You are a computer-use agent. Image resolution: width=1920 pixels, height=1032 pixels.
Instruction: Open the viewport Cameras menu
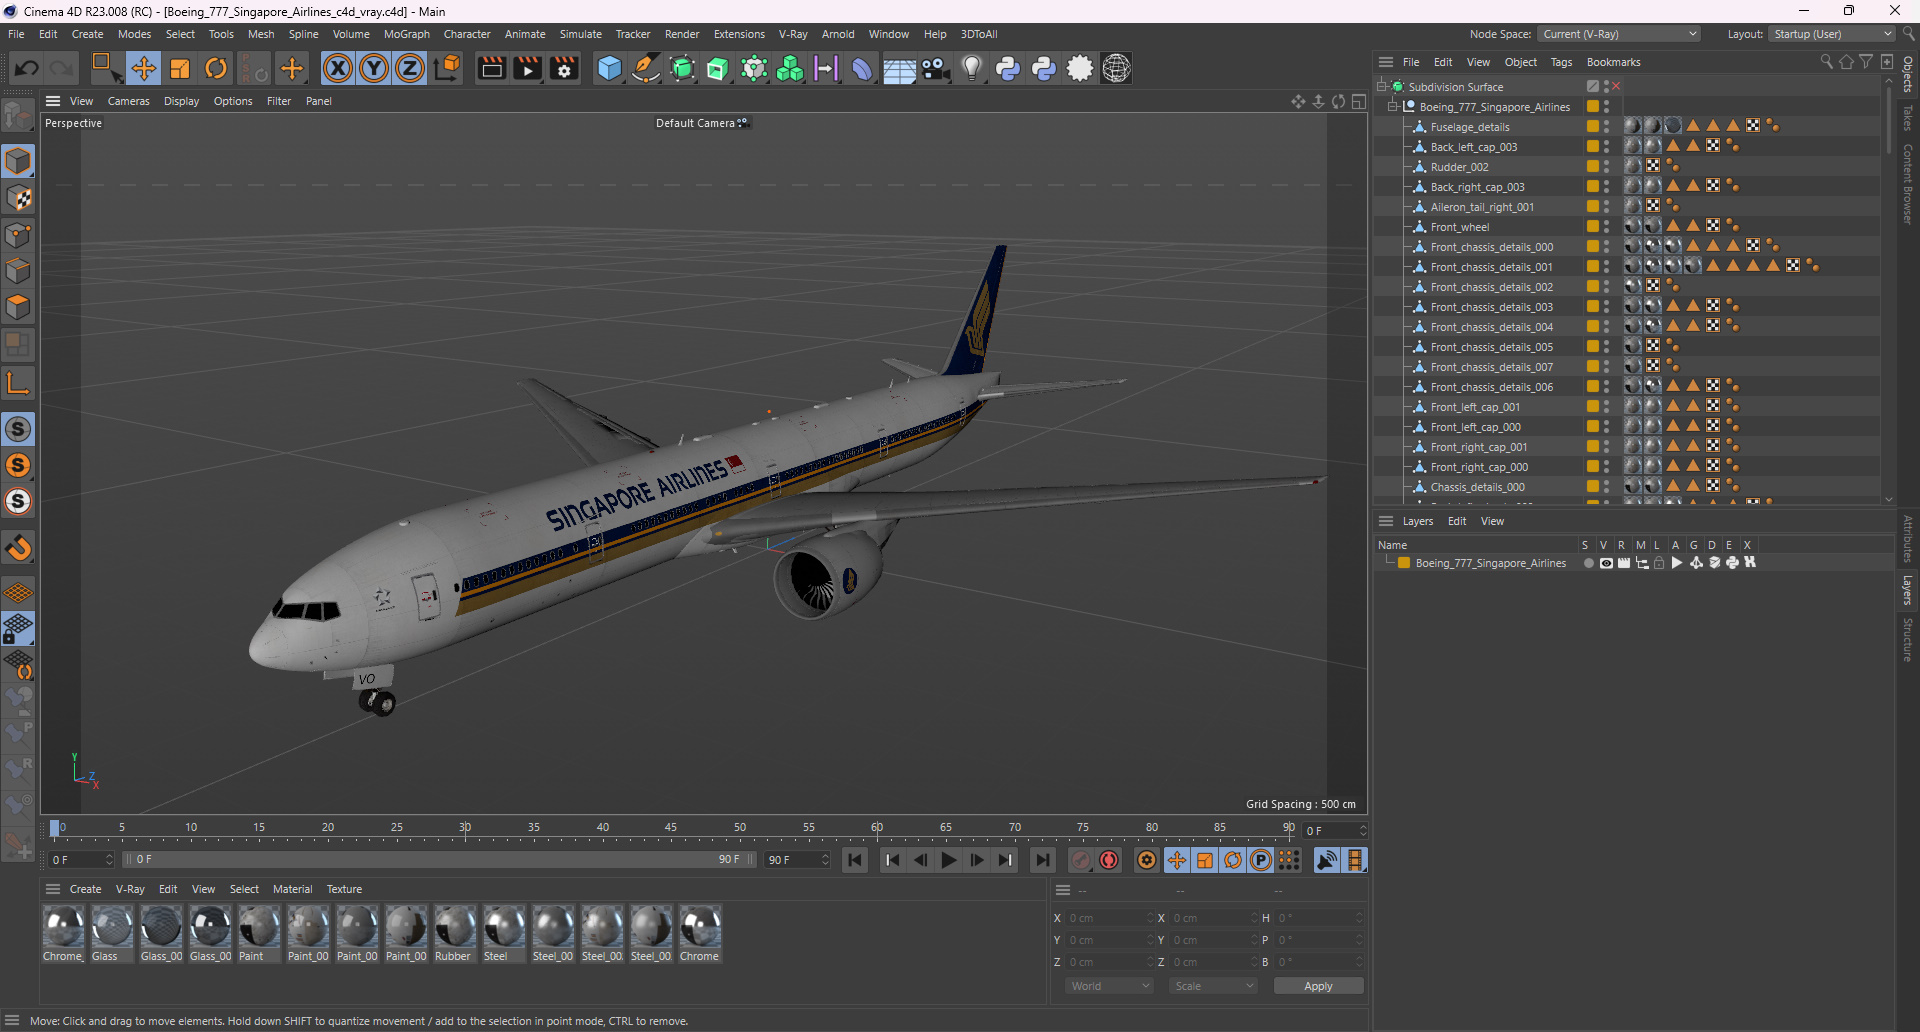pos(128,101)
